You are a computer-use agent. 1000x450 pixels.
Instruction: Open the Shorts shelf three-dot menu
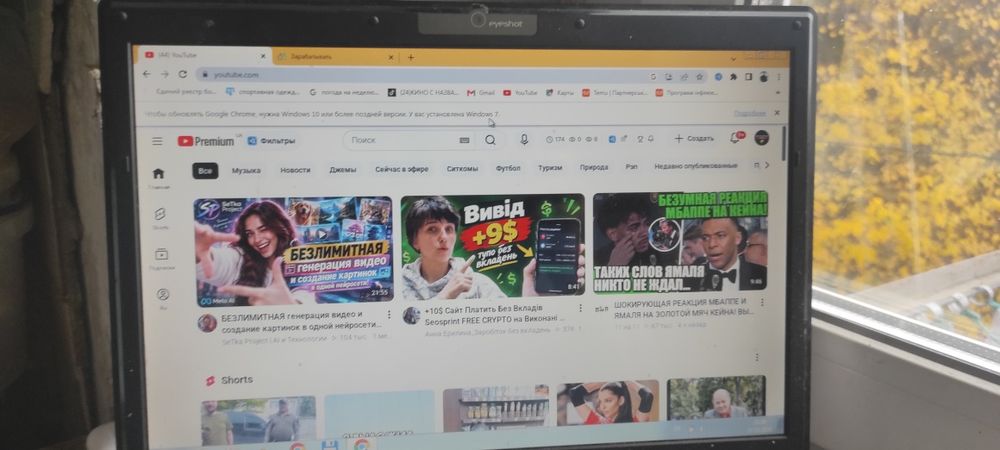[757, 358]
